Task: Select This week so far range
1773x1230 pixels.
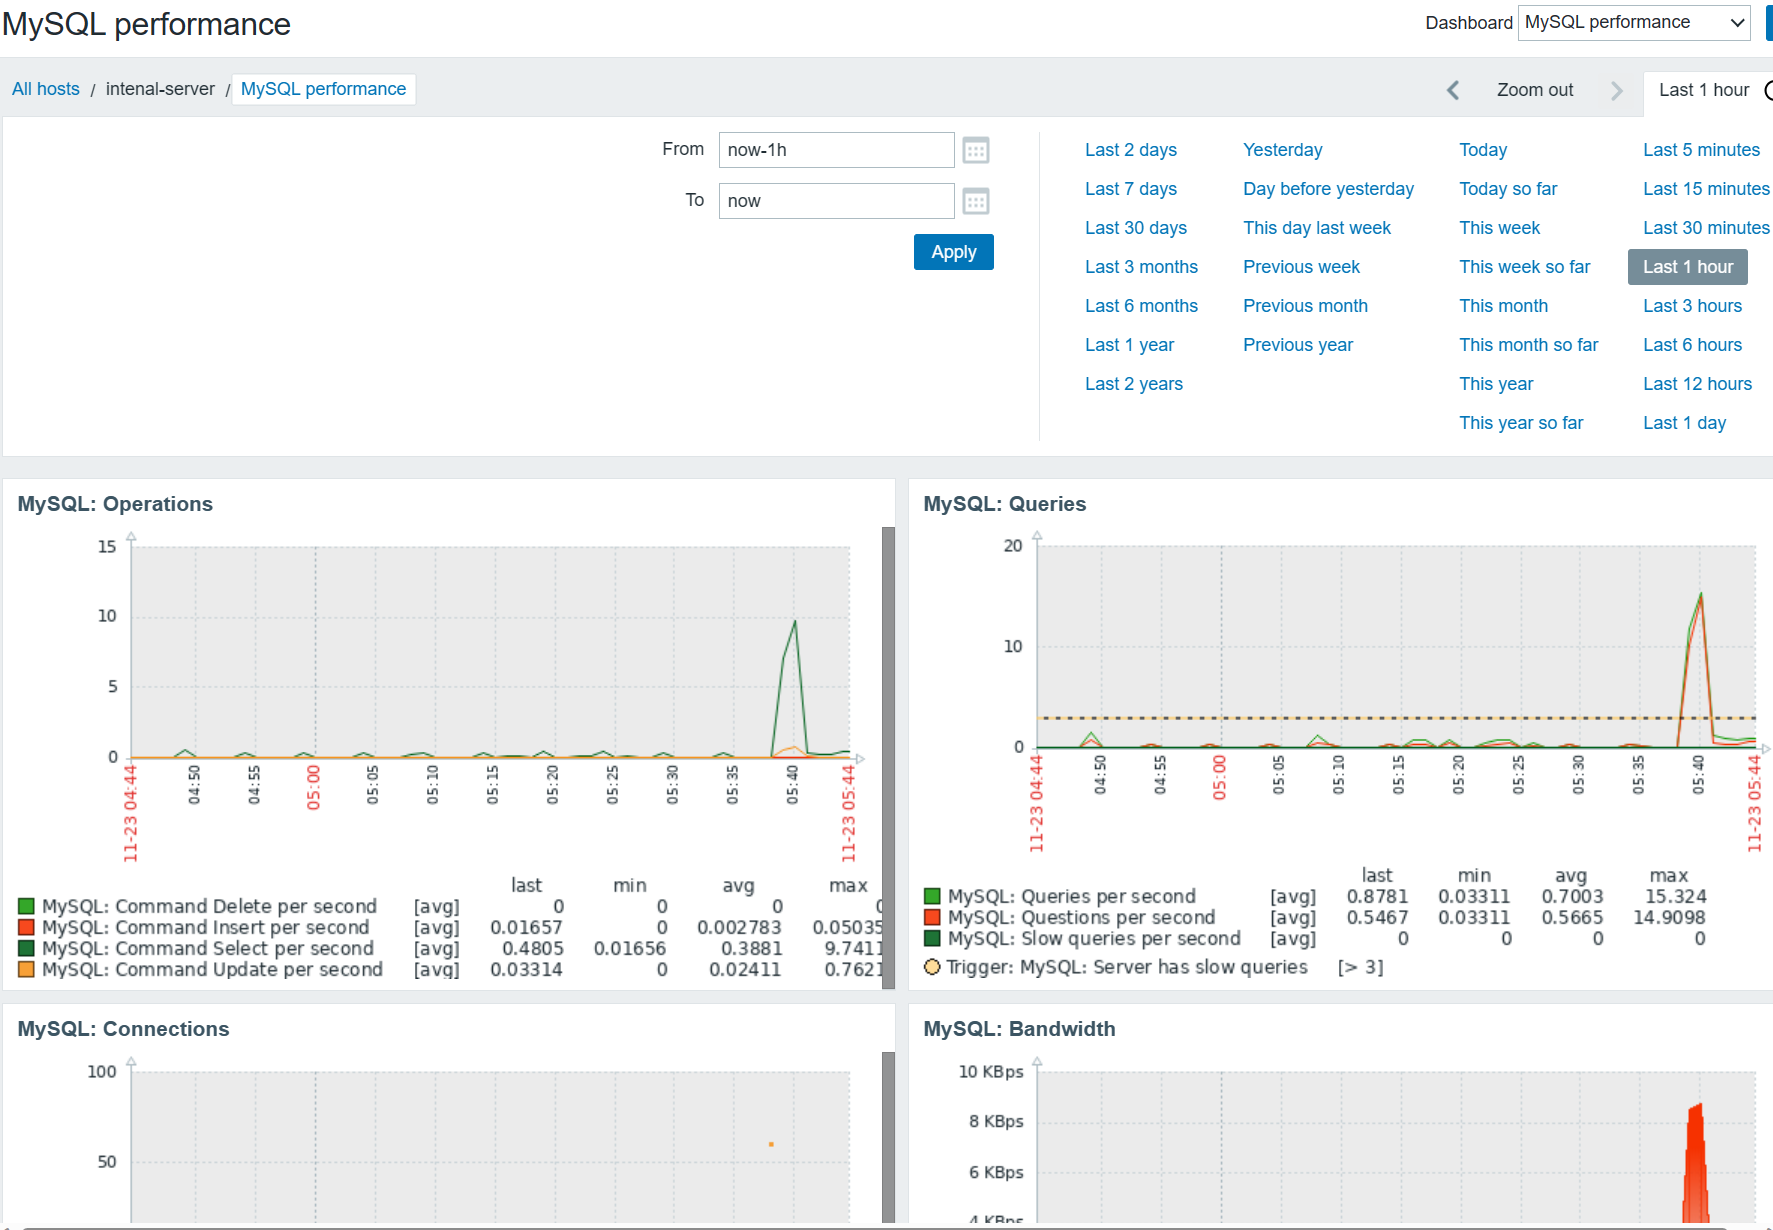Action: [x=1525, y=267]
